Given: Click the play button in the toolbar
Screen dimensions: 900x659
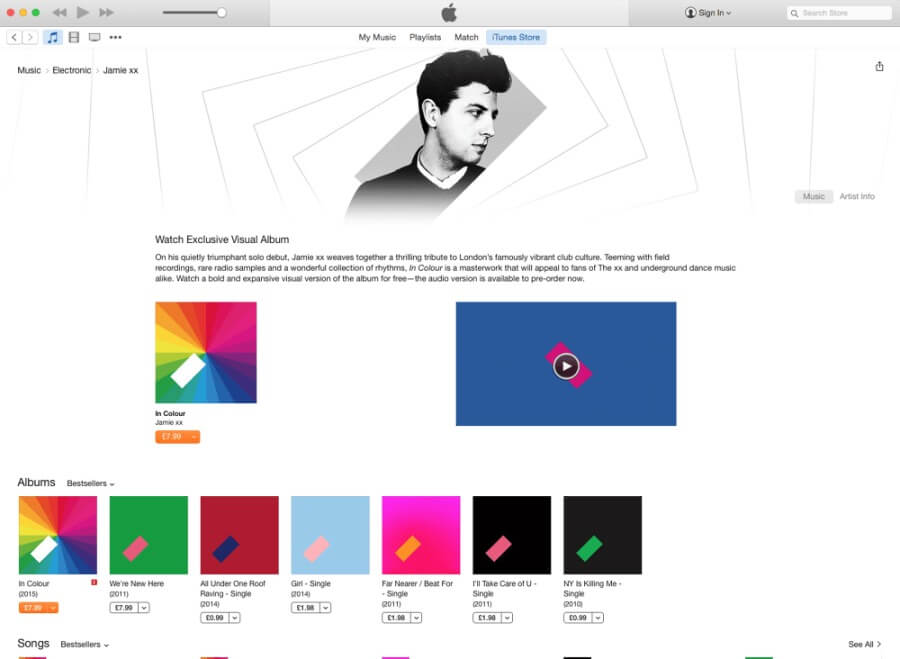Looking at the screenshot, I should (83, 12).
